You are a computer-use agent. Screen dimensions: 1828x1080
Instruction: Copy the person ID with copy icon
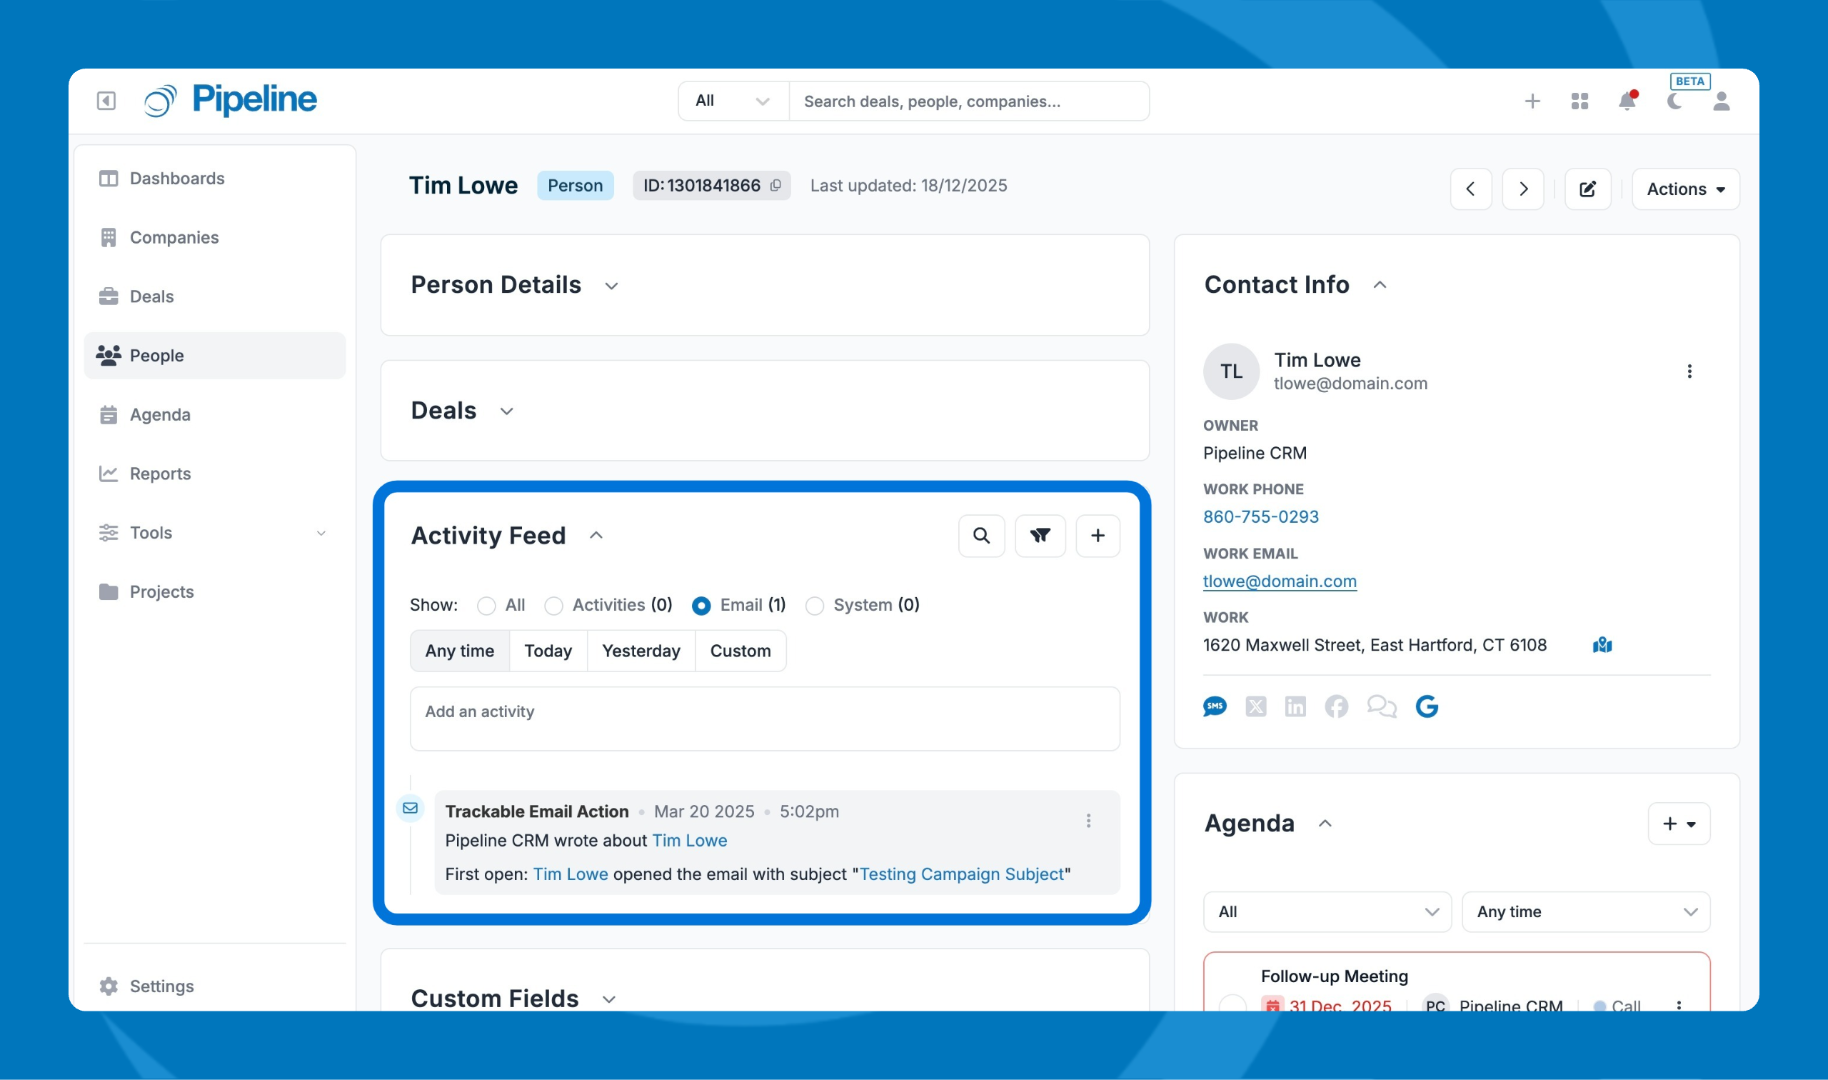(775, 186)
